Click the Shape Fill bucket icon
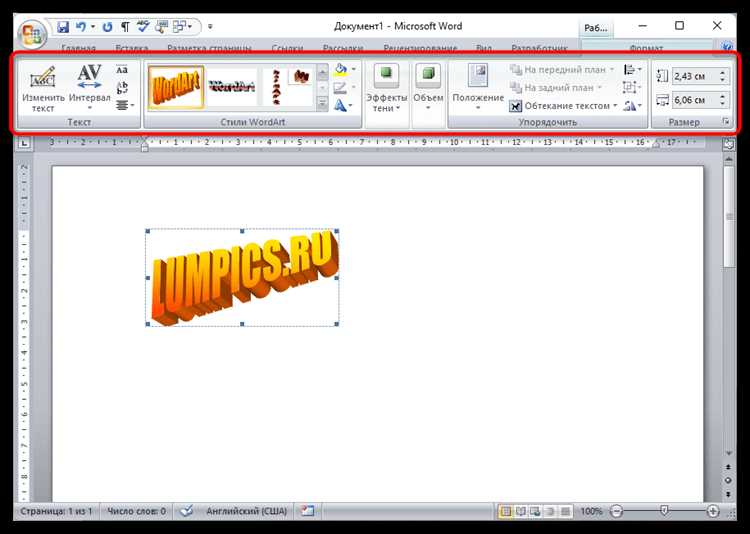 click(341, 70)
